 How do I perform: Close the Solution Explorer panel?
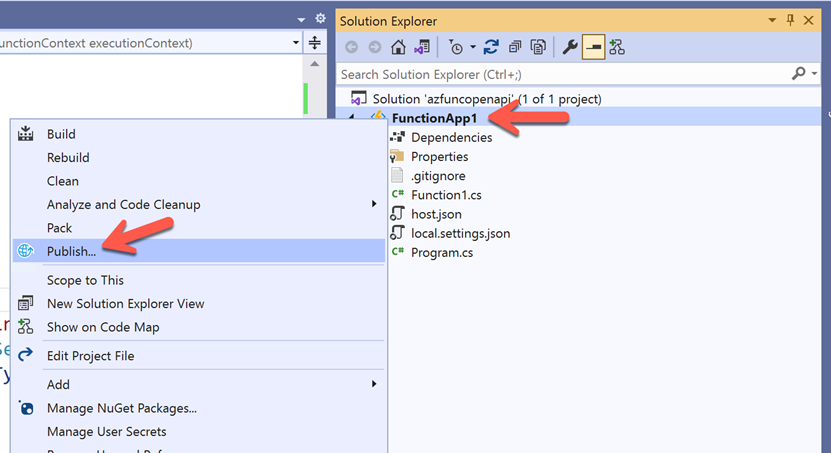pyautogui.click(x=809, y=20)
